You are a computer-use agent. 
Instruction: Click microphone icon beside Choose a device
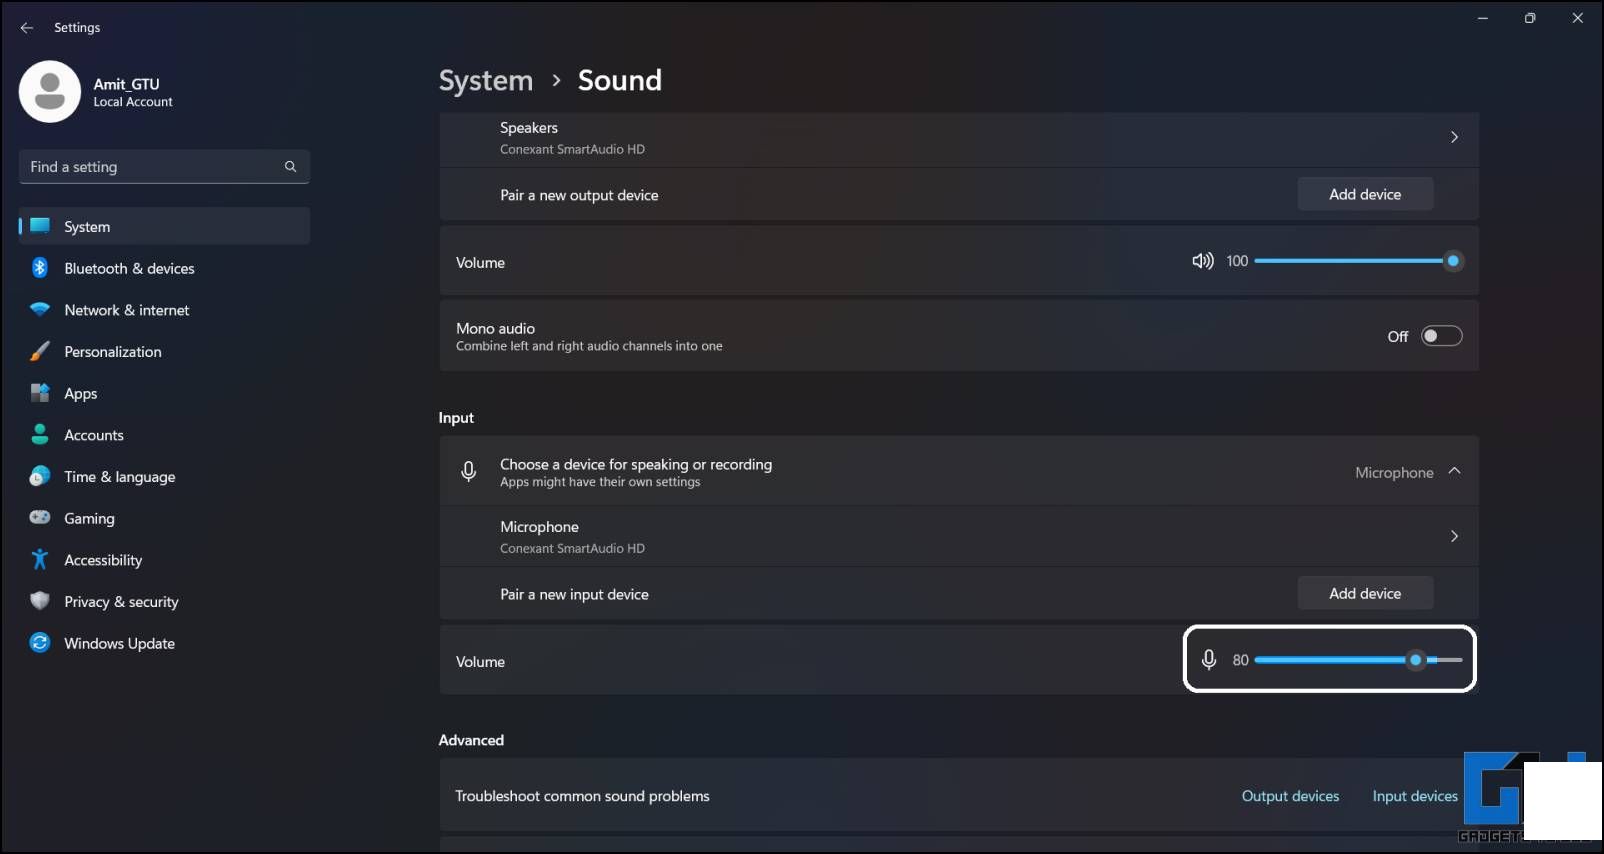coord(468,472)
